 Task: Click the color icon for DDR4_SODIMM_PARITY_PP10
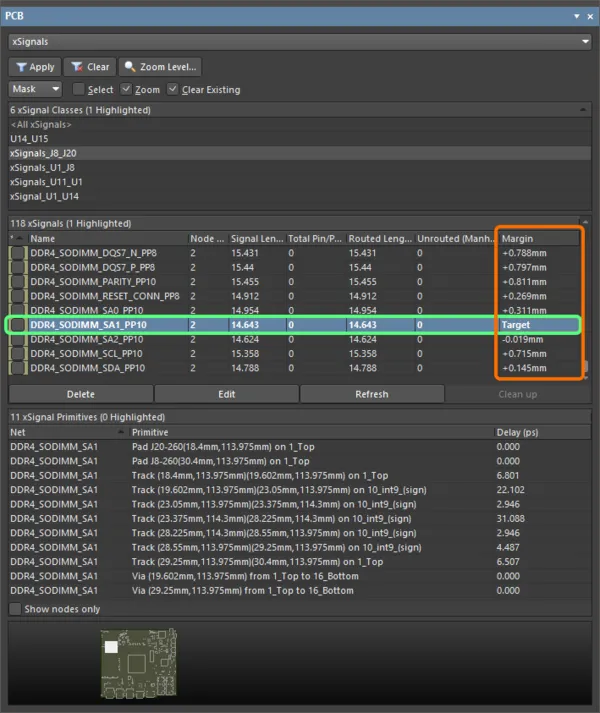pyautogui.click(x=17, y=283)
